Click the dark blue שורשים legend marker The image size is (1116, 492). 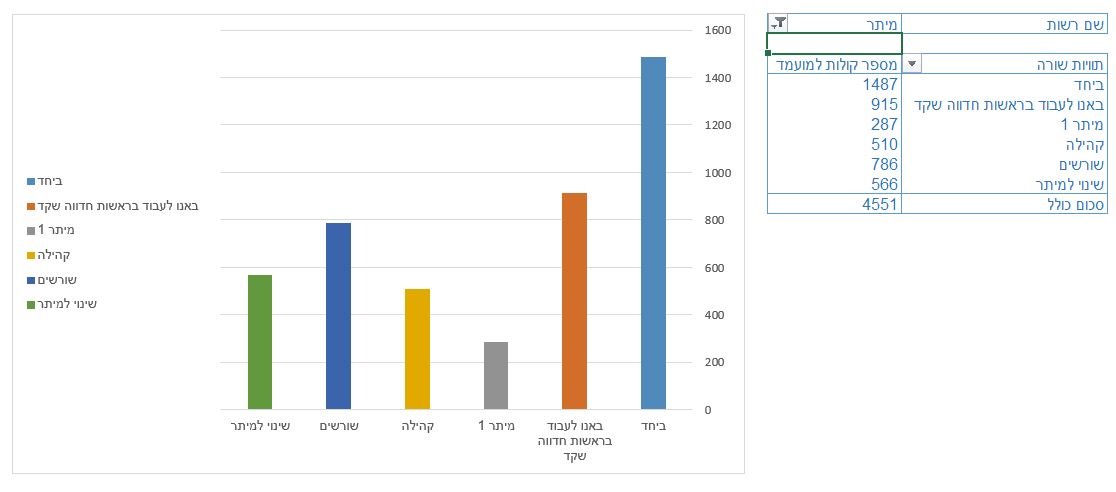(32, 280)
